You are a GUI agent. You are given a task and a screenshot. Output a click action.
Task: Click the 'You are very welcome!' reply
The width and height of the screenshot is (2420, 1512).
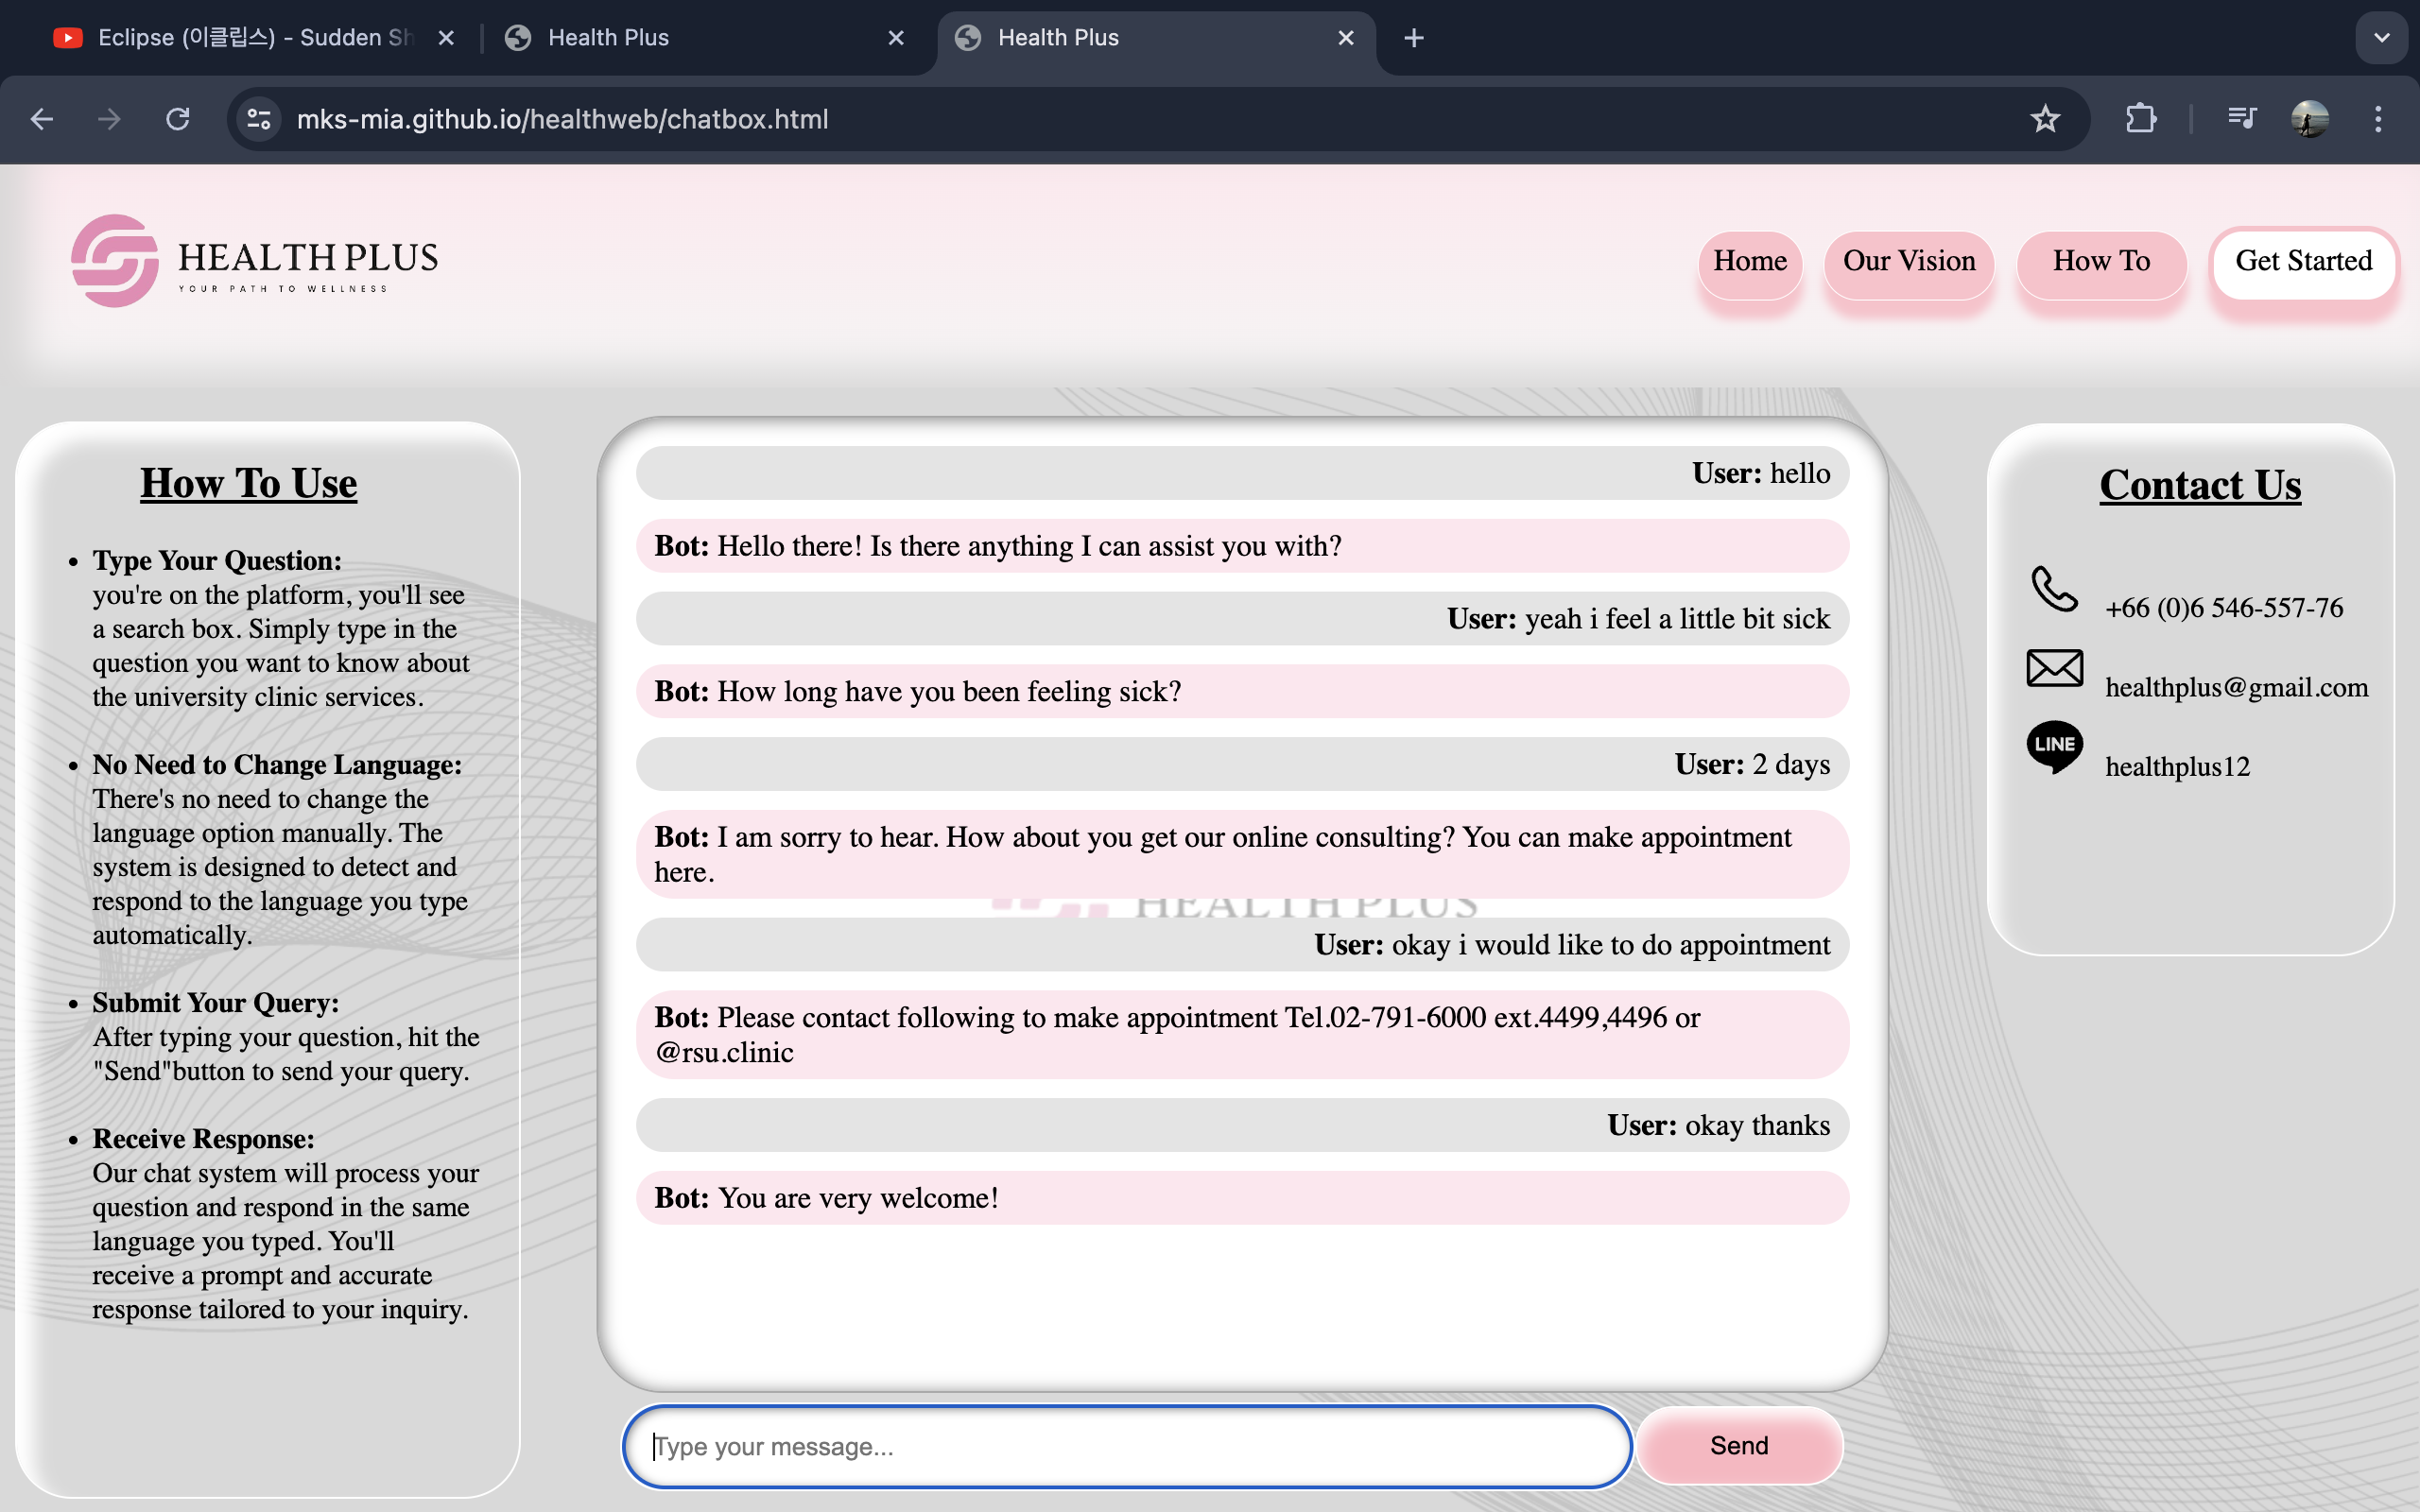(1242, 1198)
